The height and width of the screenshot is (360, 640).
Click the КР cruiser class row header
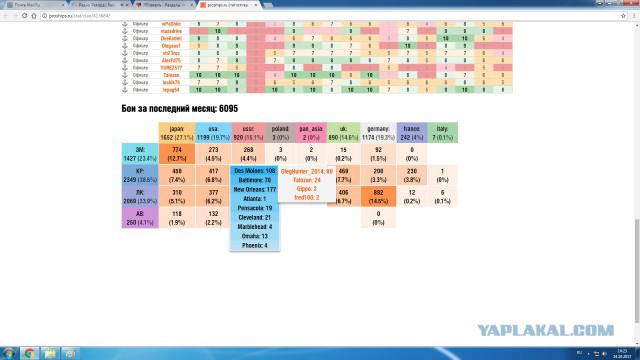(140, 175)
